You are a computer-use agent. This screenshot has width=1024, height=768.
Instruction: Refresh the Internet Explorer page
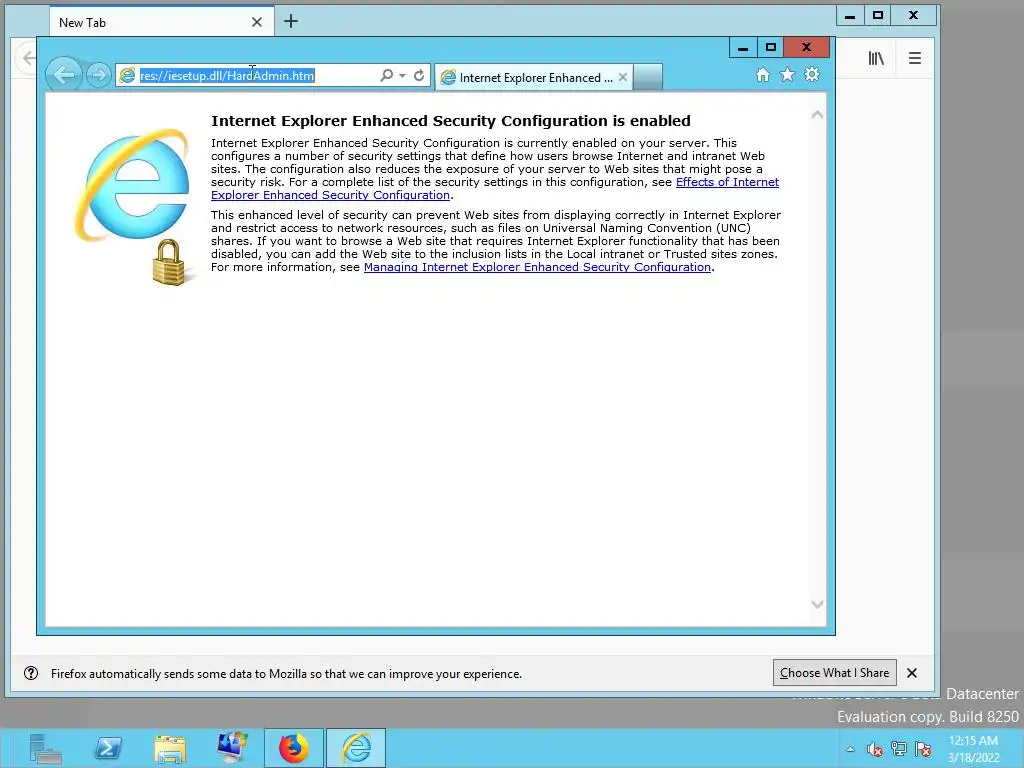pyautogui.click(x=419, y=76)
